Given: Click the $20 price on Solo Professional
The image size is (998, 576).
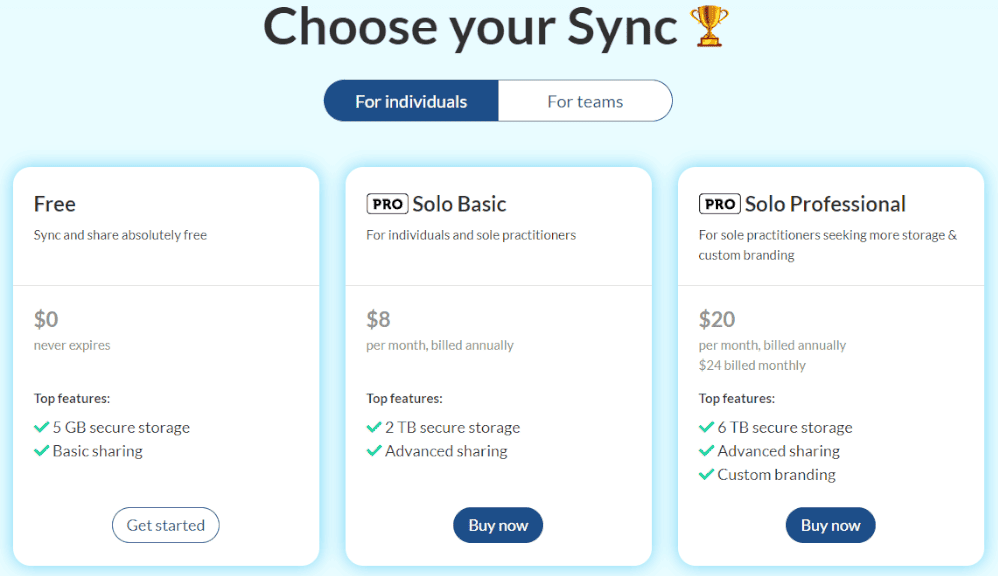Looking at the screenshot, I should coord(717,319).
